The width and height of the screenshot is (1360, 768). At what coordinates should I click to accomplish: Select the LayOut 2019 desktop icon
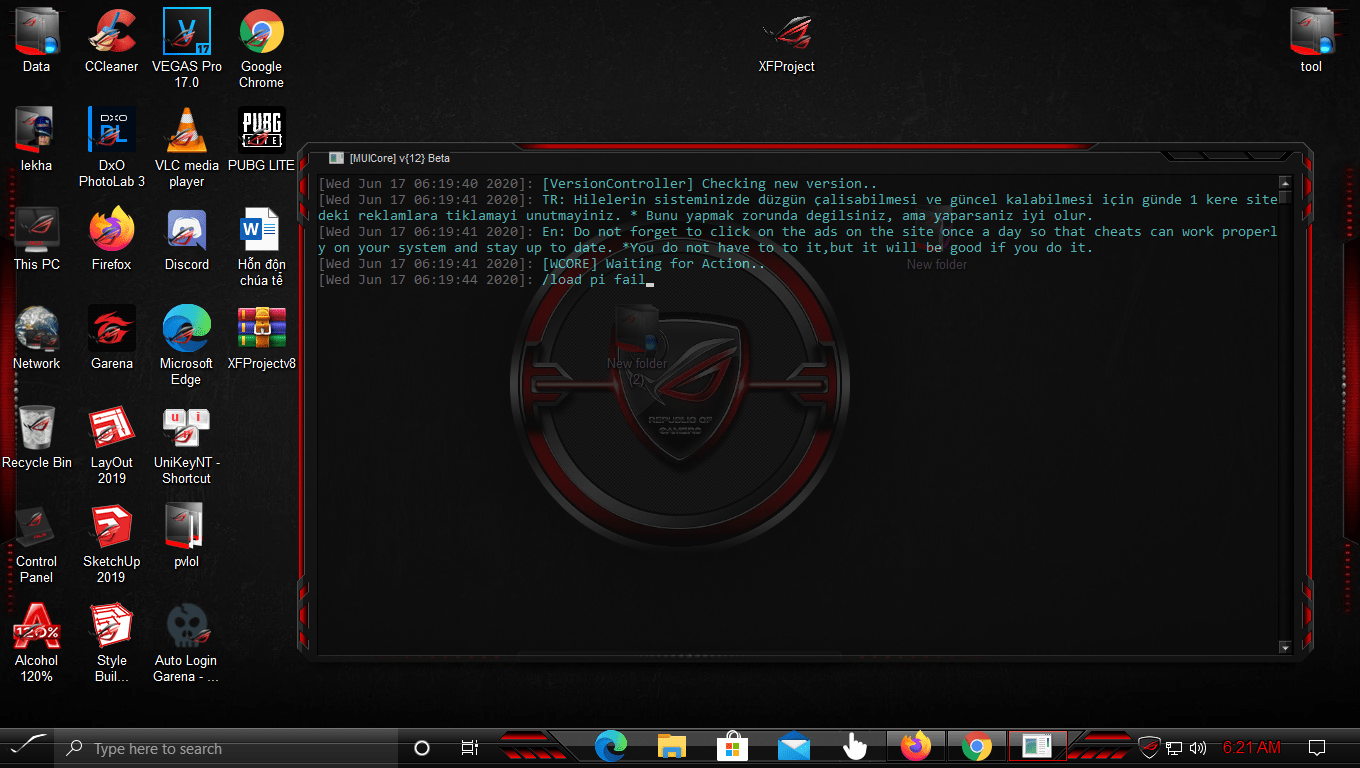pos(111,445)
